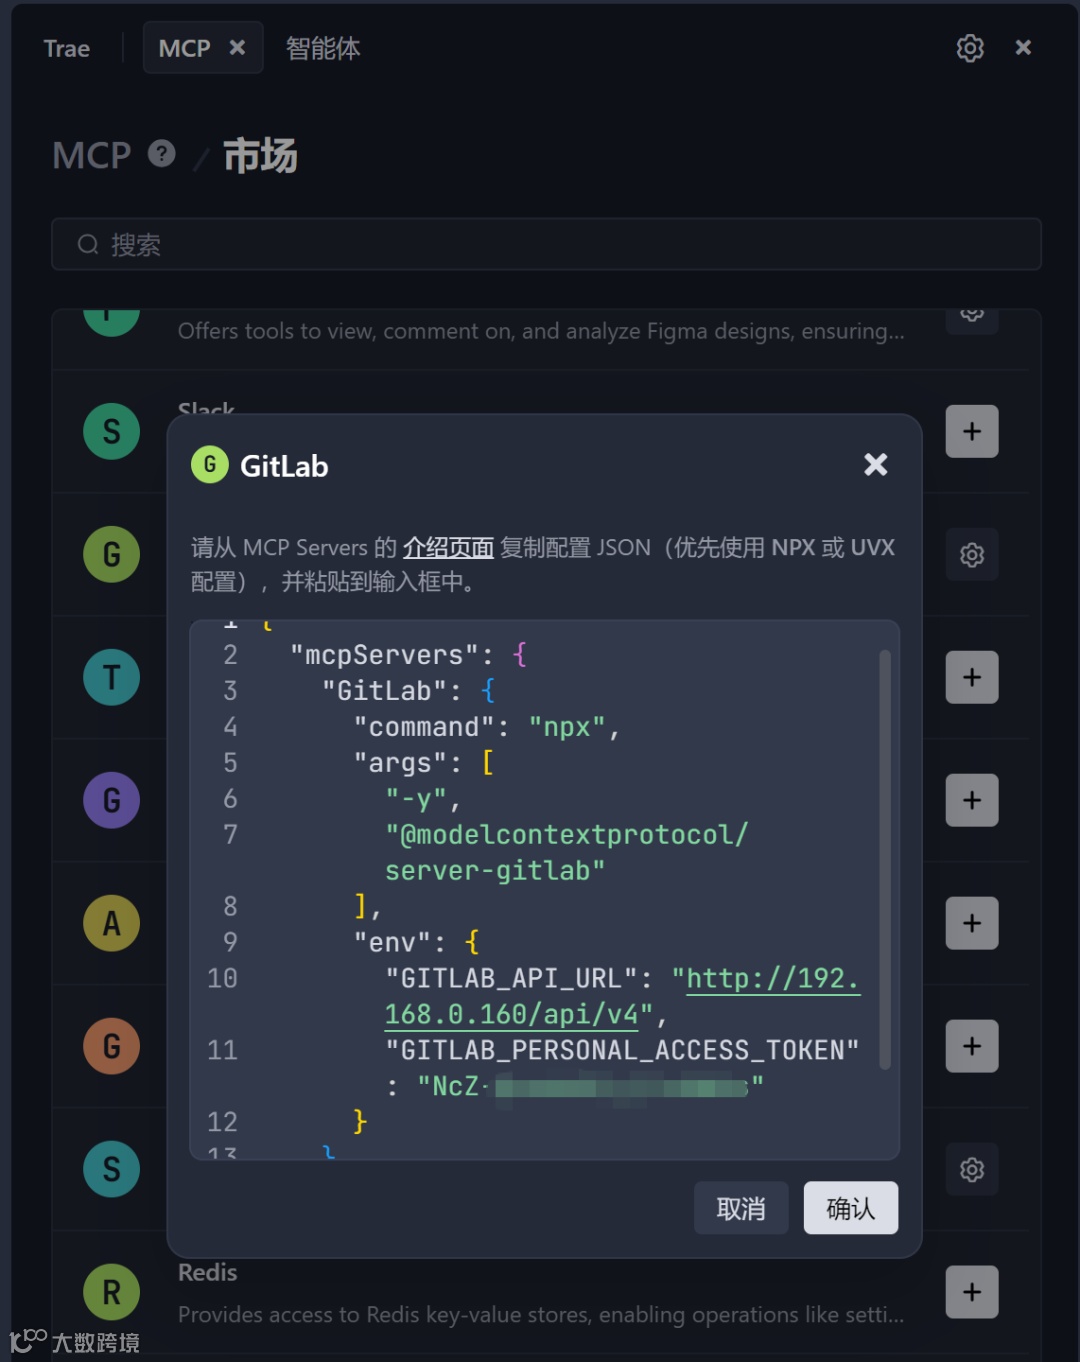
Task: Go back to MCP breadcrumb heading
Action: coord(92,155)
